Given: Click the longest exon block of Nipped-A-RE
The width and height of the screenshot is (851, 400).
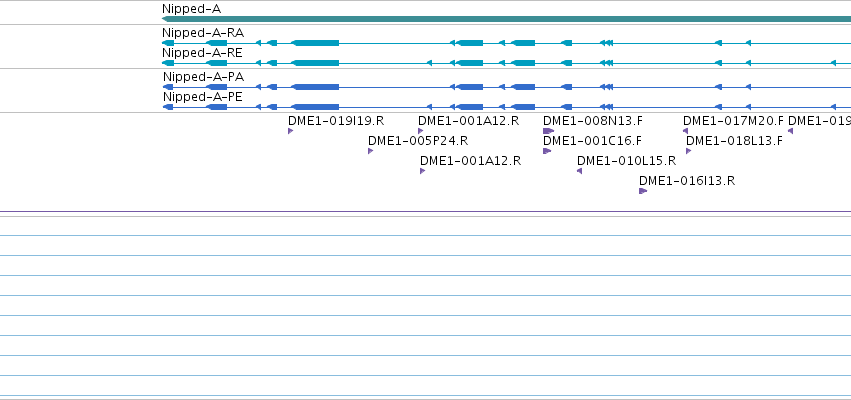Looking at the screenshot, I should [x=315, y=63].
